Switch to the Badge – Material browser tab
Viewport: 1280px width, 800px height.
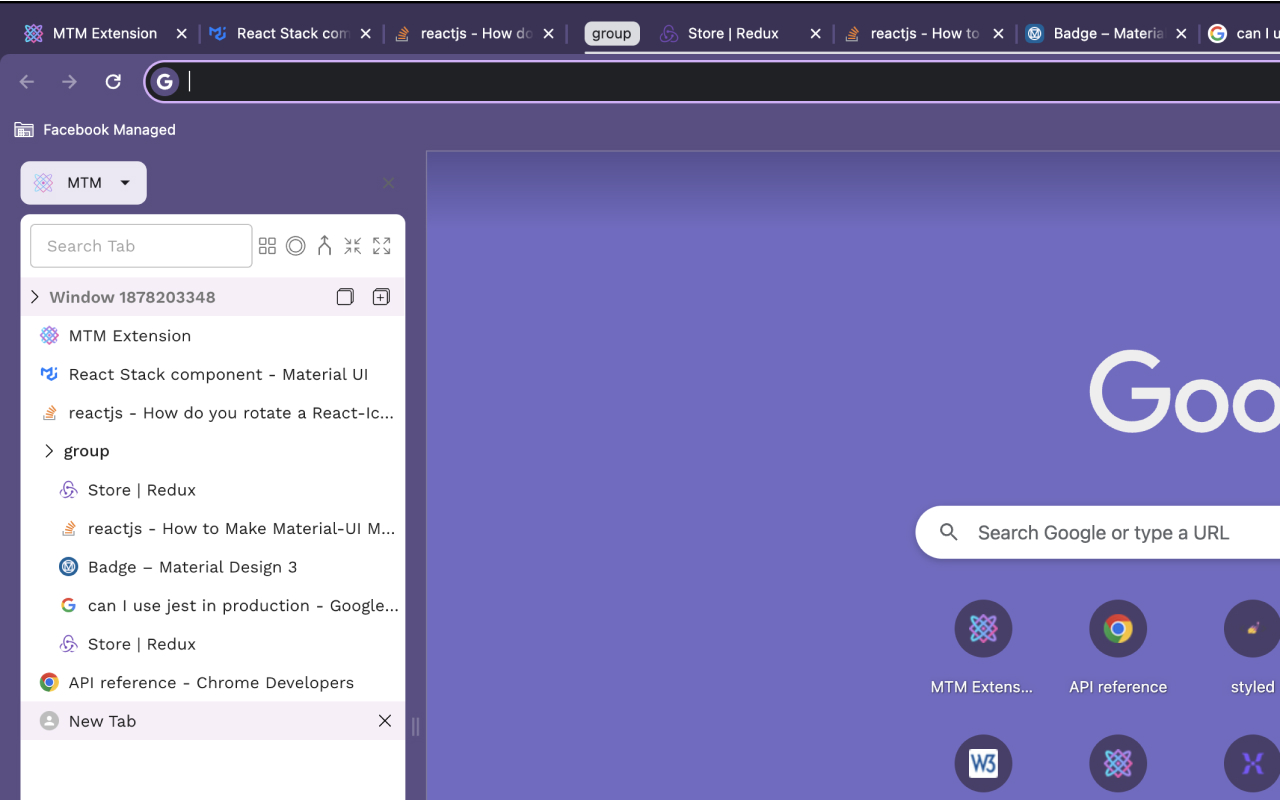[x=1107, y=34]
